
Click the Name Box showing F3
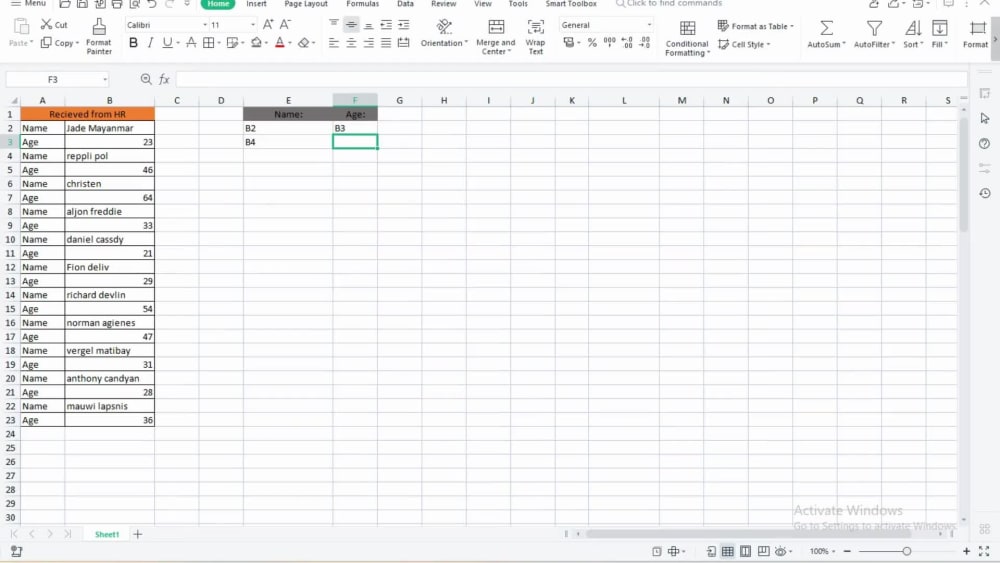point(57,79)
